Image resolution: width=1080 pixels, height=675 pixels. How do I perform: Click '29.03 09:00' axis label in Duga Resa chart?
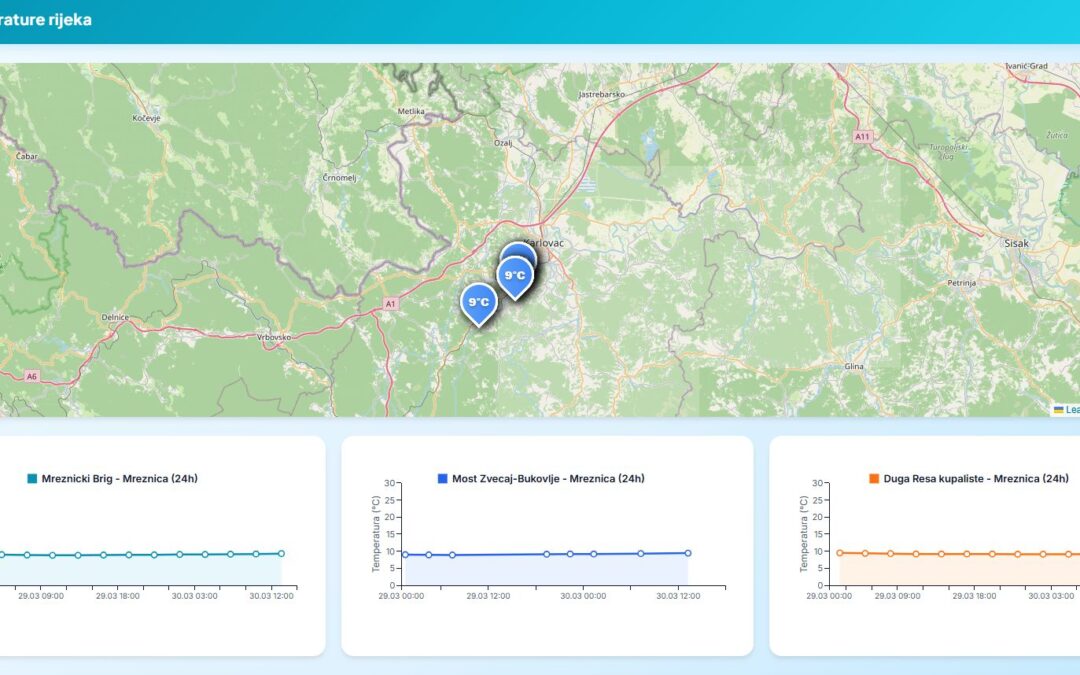click(897, 596)
